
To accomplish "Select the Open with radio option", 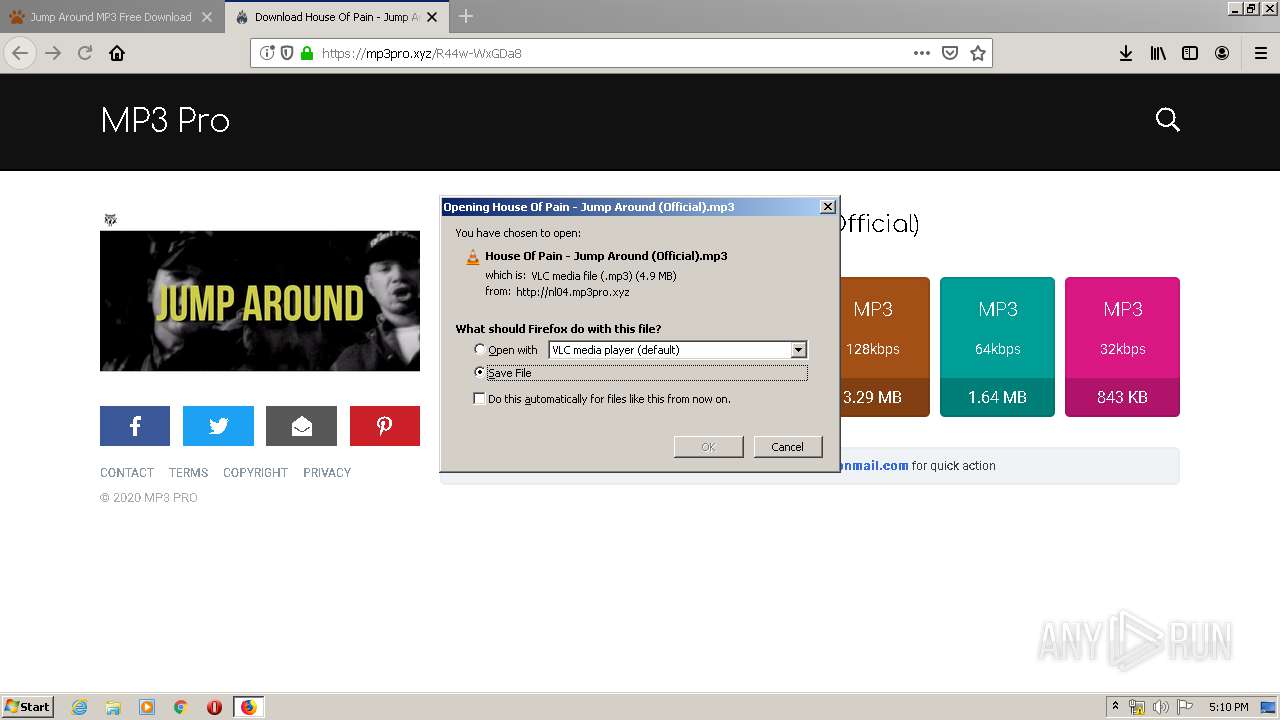I will tap(480, 349).
